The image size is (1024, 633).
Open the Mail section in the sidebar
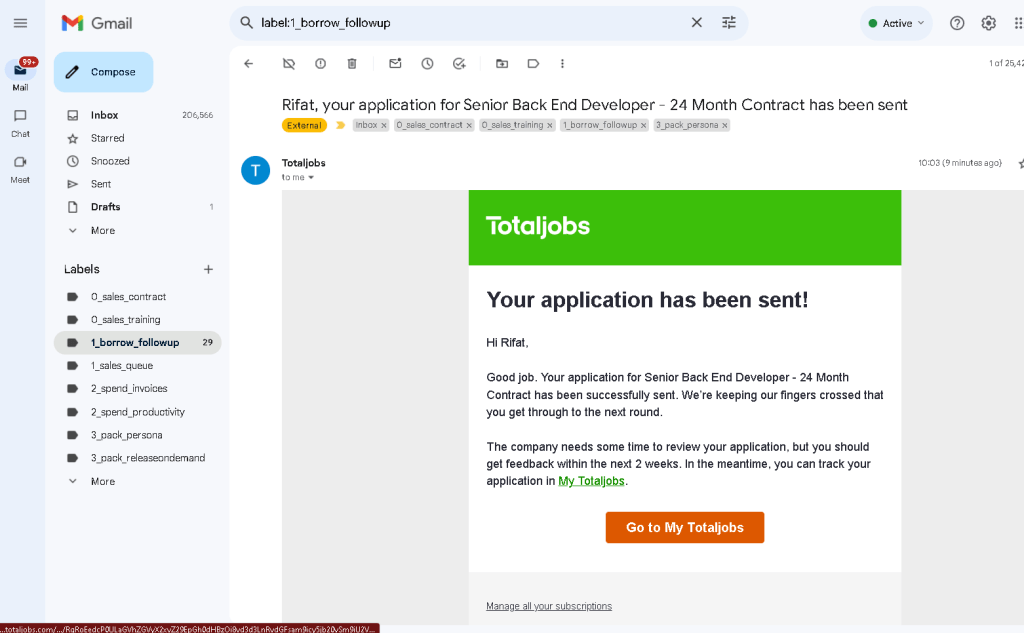pyautogui.click(x=20, y=76)
